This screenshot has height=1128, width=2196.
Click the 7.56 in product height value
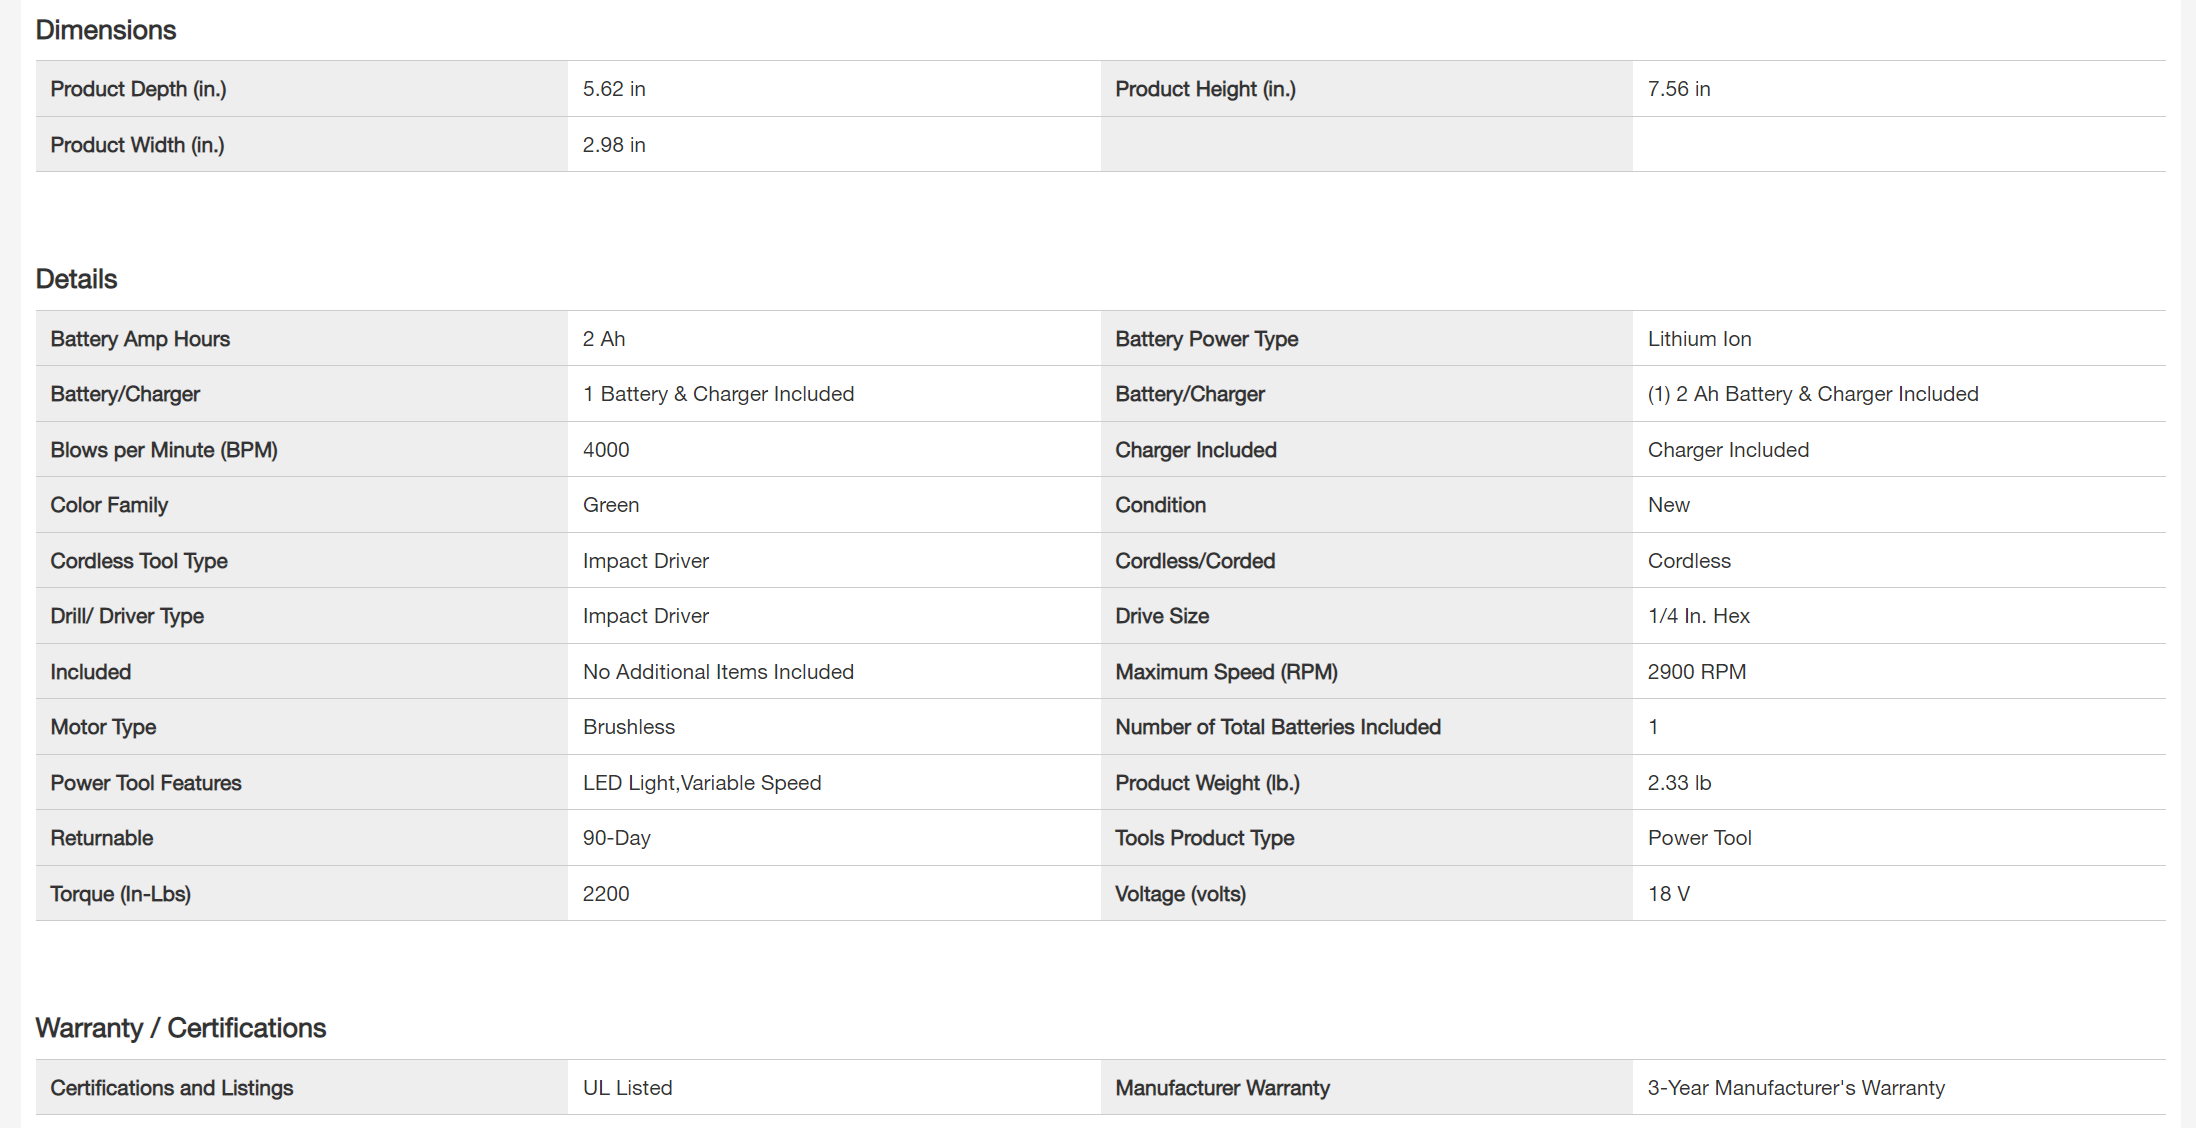1679,89
